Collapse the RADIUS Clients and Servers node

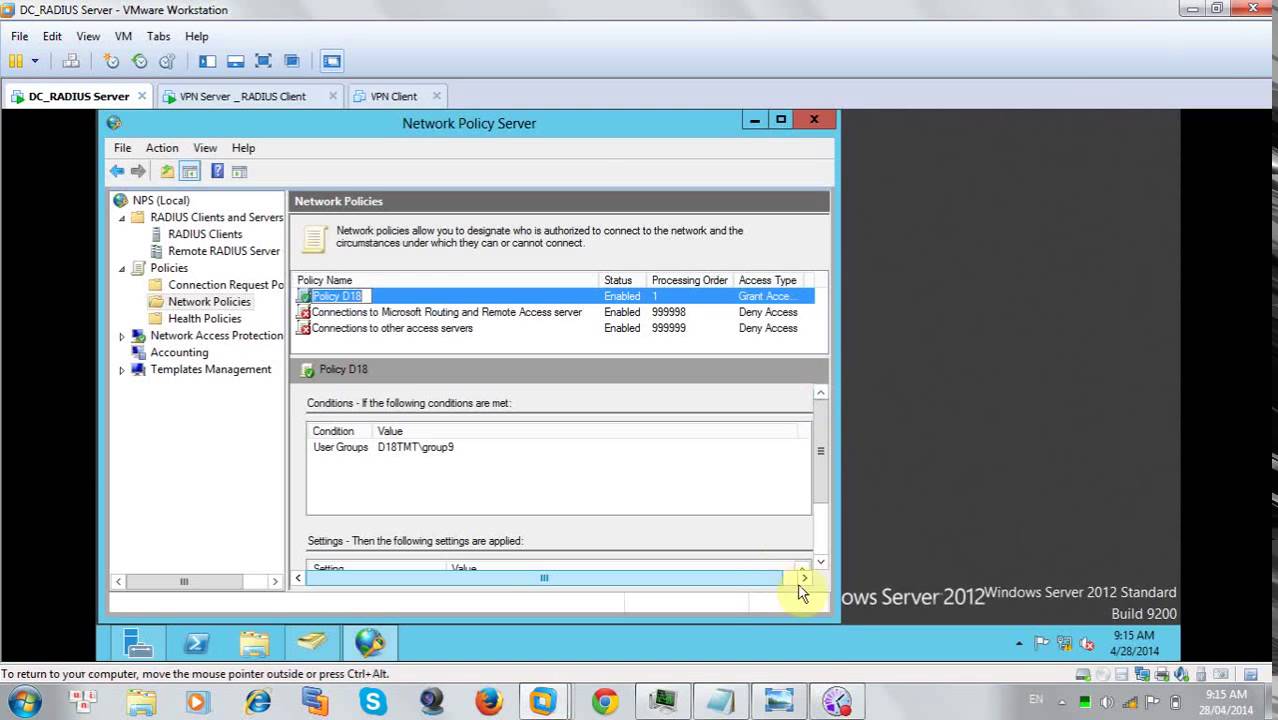click(123, 217)
